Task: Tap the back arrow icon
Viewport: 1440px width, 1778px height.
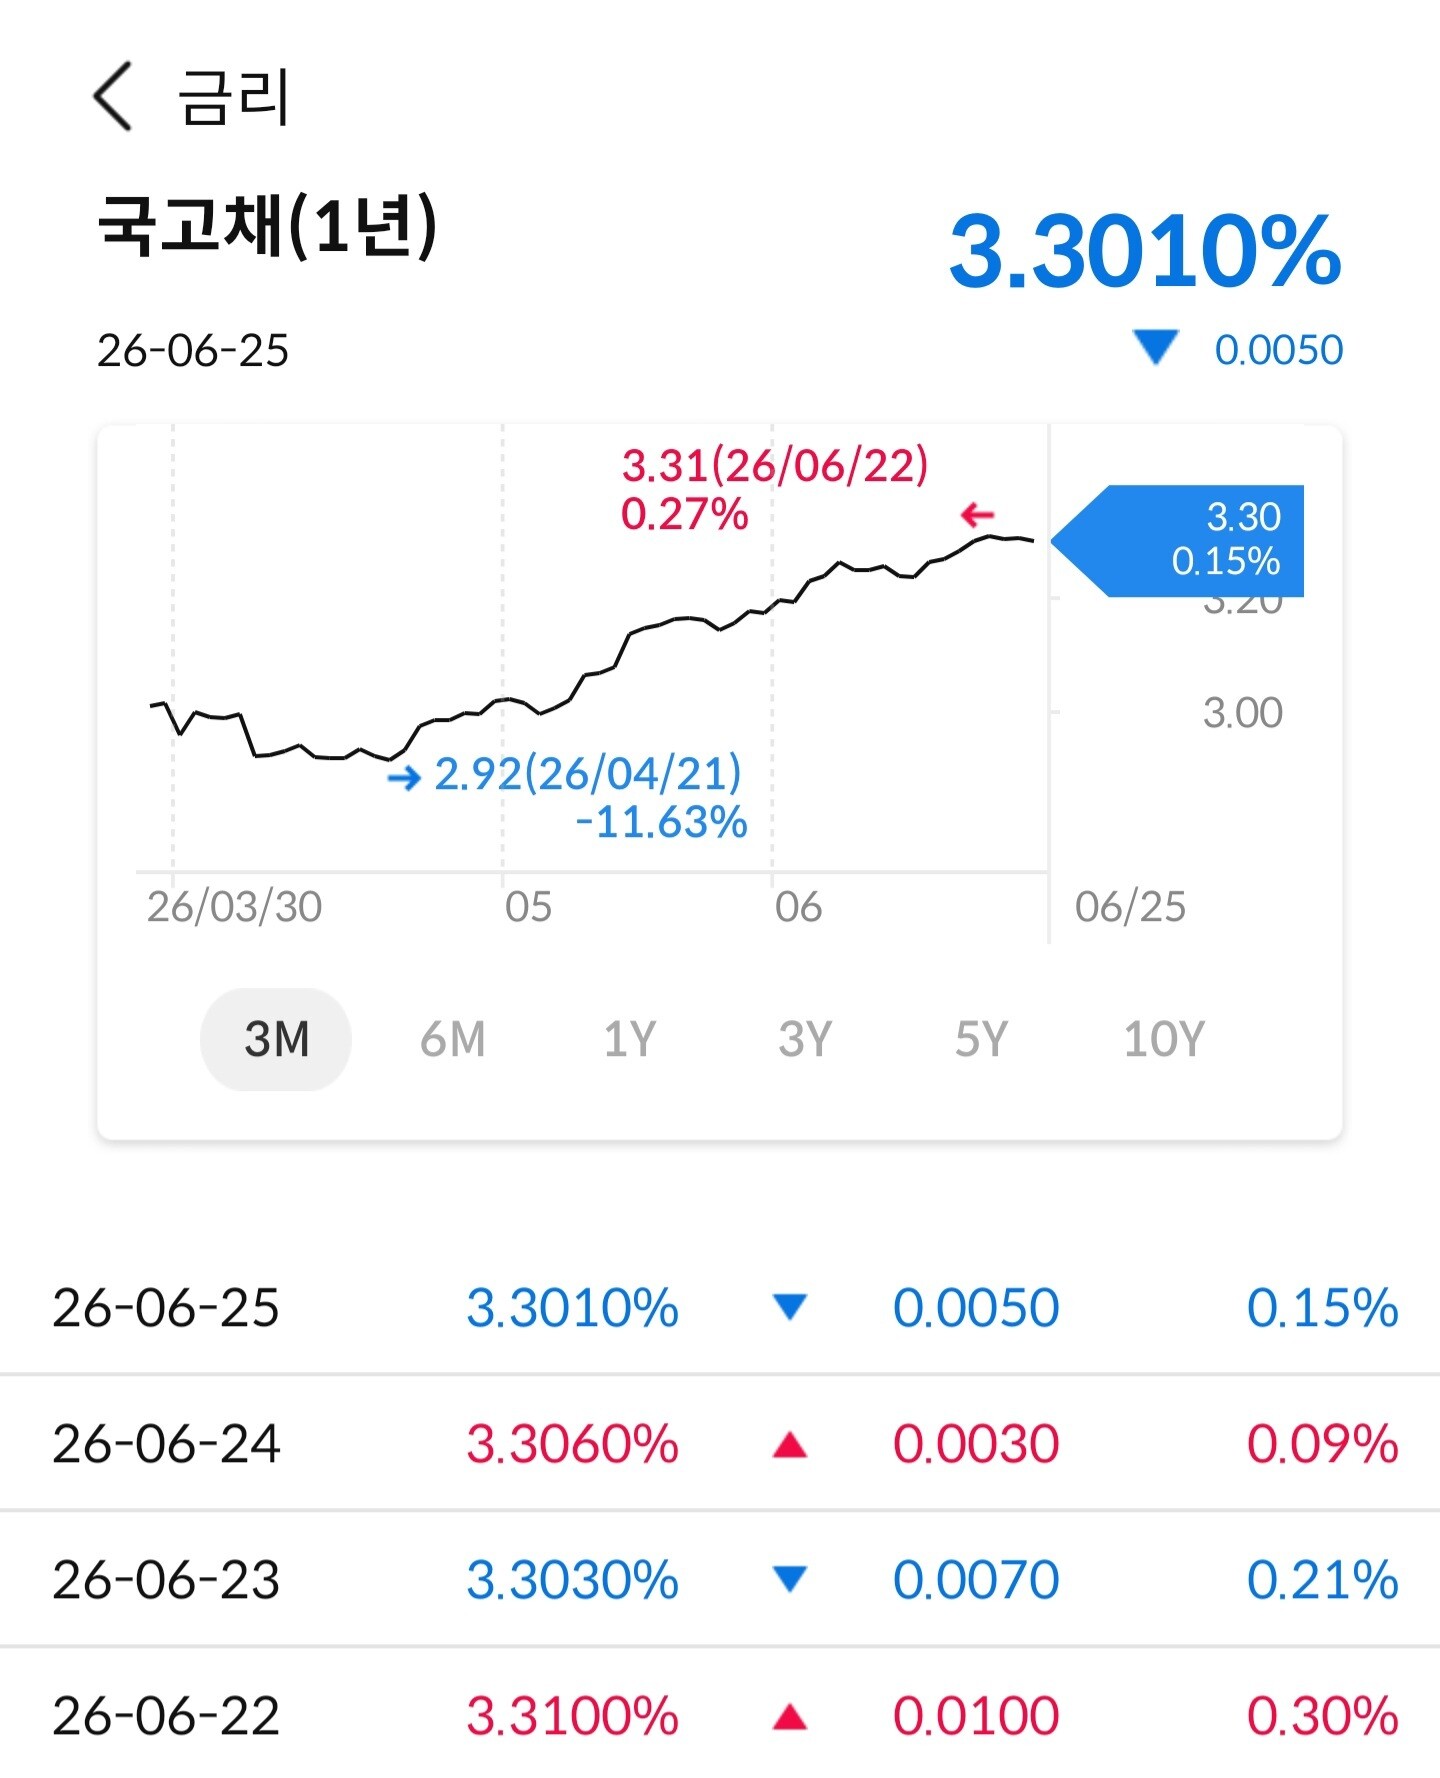Action: point(112,96)
